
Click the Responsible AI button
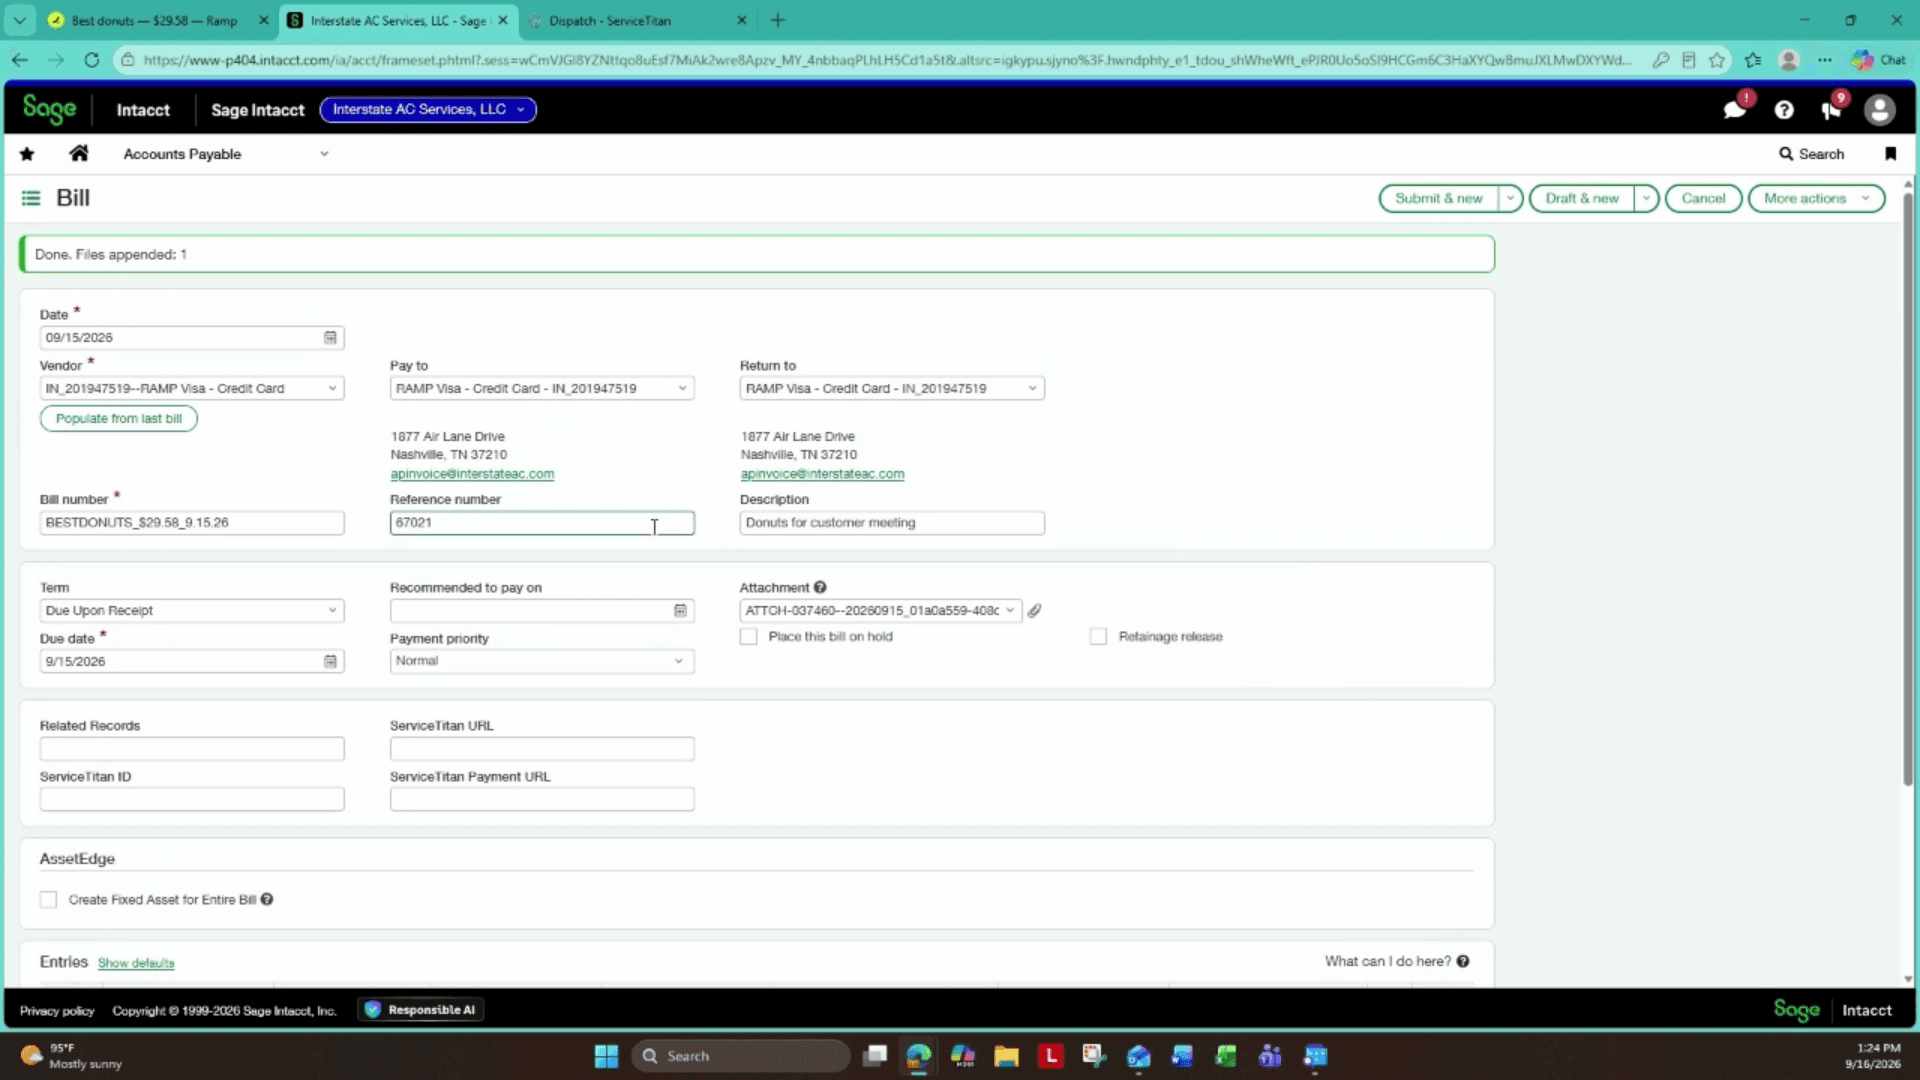(x=421, y=1010)
